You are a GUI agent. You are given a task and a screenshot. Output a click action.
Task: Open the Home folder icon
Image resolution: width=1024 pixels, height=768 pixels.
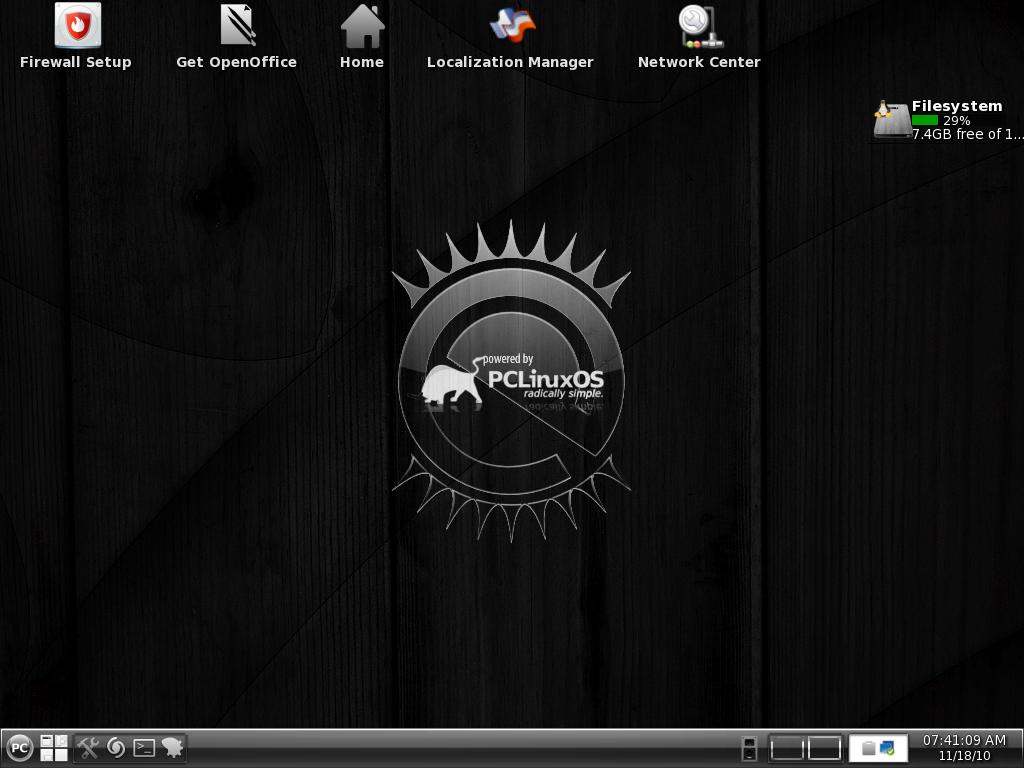click(362, 27)
